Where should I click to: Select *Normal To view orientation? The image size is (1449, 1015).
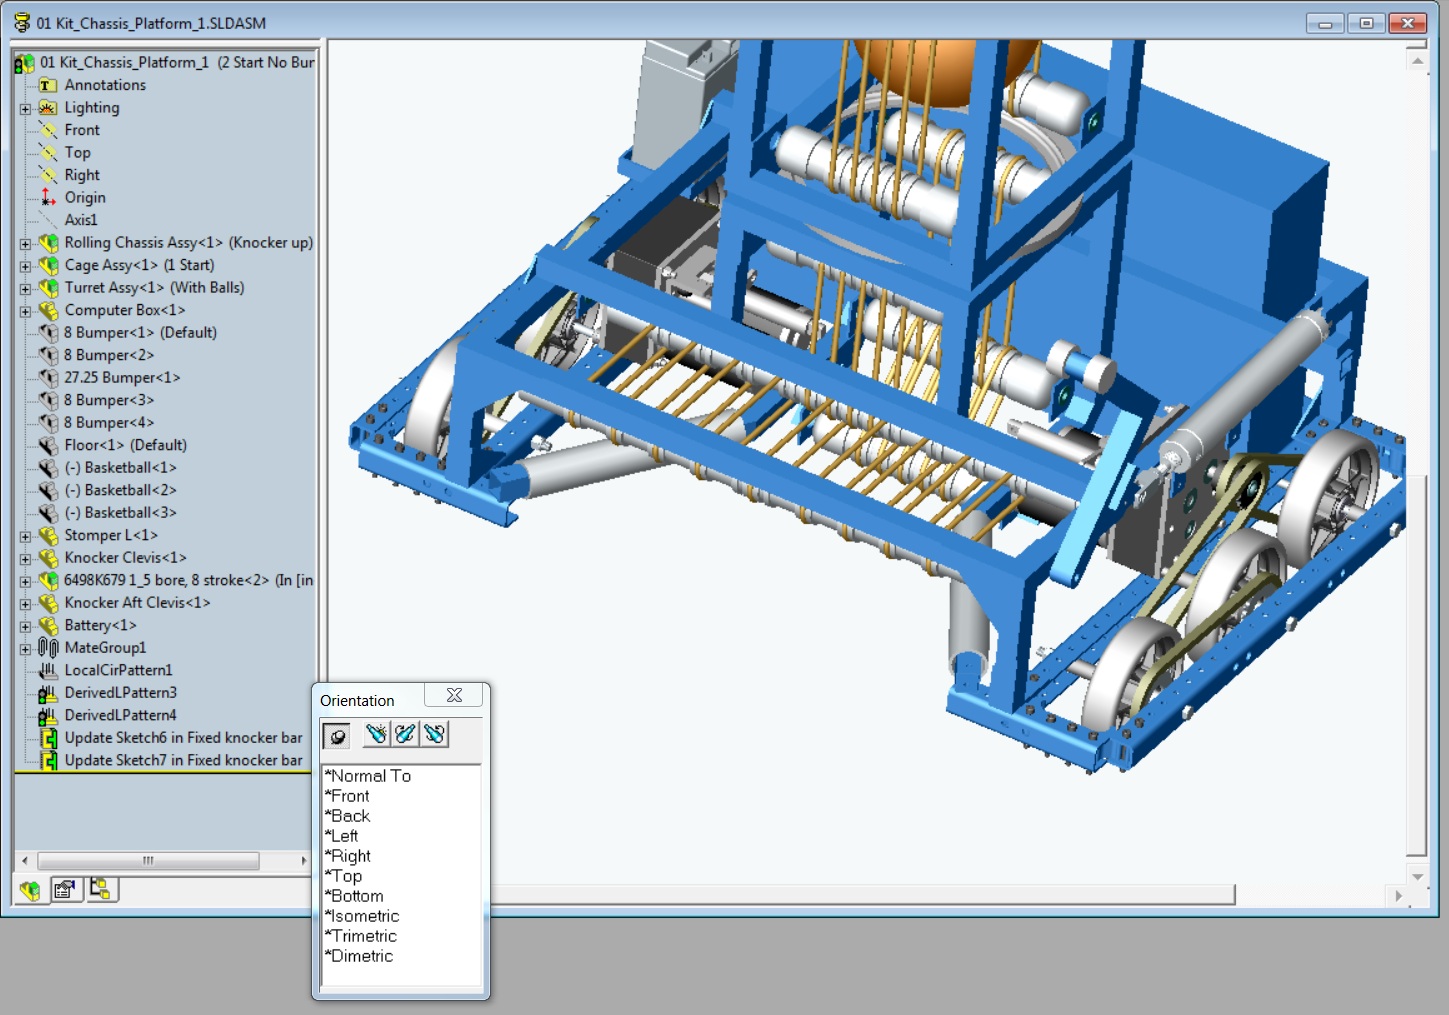(x=368, y=776)
